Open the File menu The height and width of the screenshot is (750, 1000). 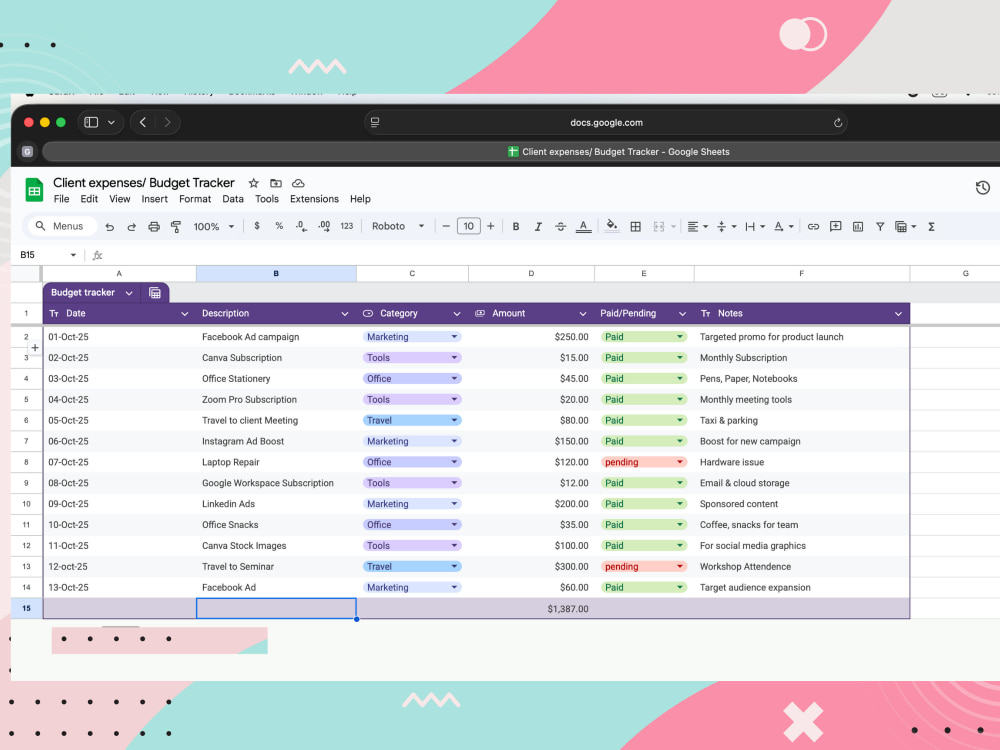(62, 199)
